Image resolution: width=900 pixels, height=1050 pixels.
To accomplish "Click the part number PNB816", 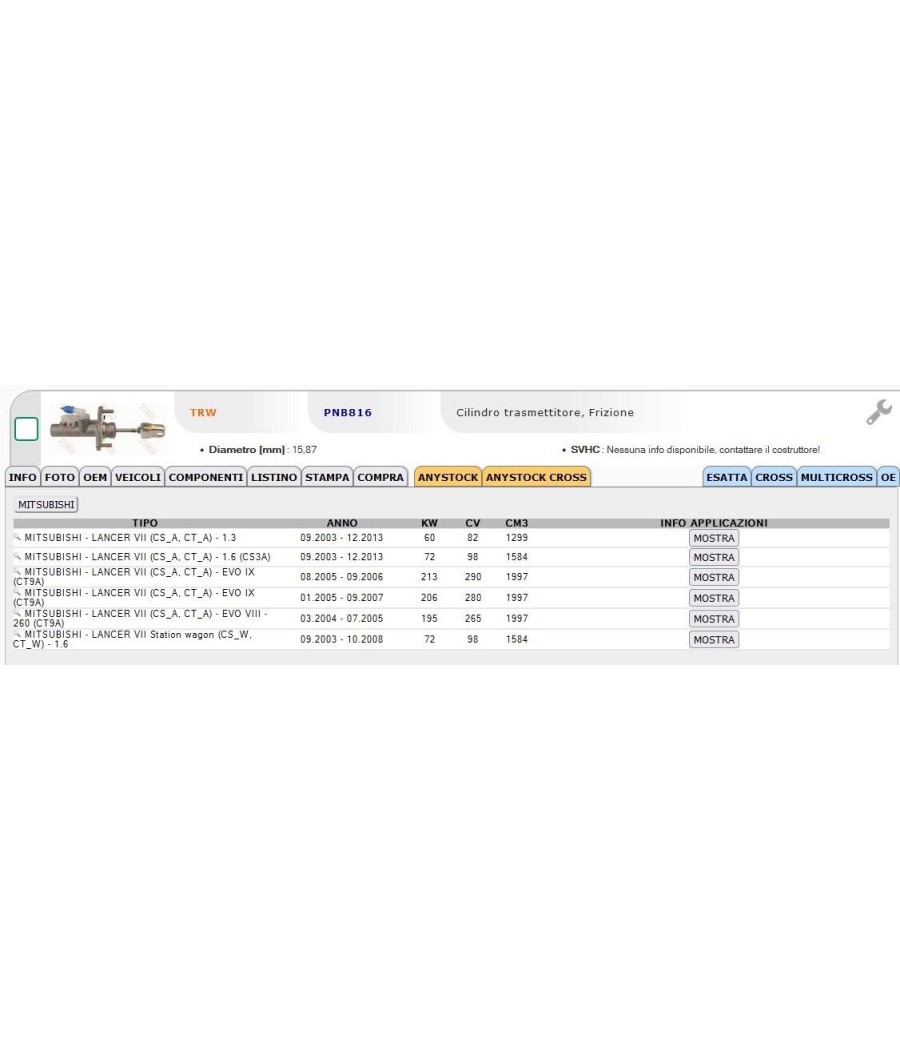I will point(348,412).
